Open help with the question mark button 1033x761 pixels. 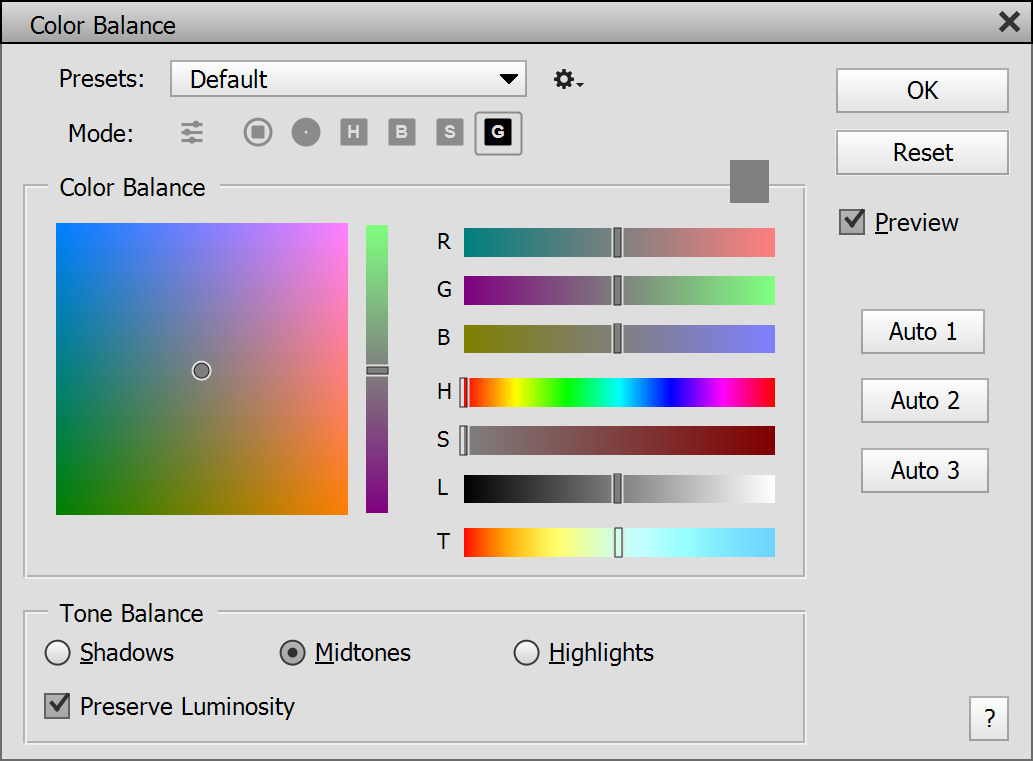[x=989, y=718]
